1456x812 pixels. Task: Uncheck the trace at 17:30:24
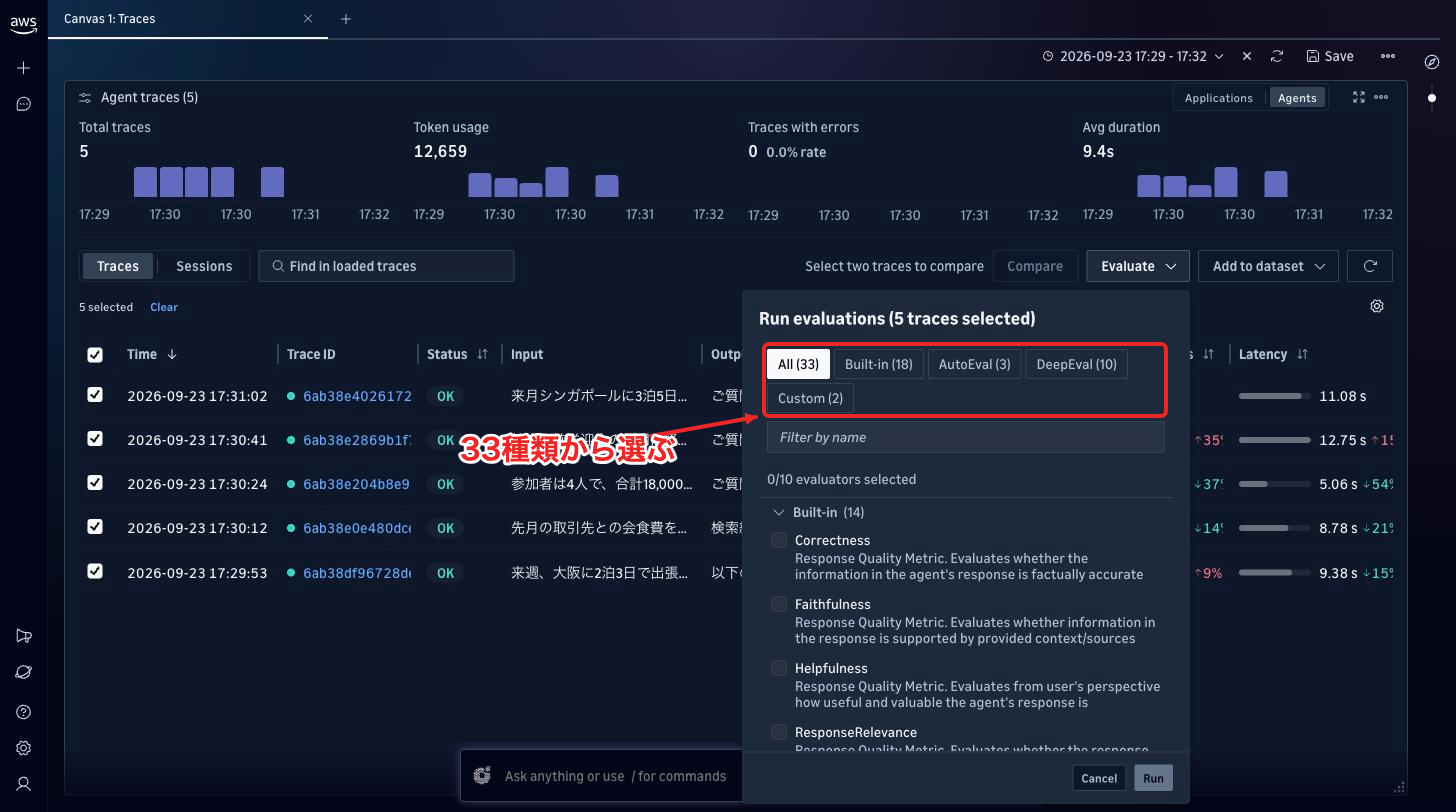click(95, 483)
